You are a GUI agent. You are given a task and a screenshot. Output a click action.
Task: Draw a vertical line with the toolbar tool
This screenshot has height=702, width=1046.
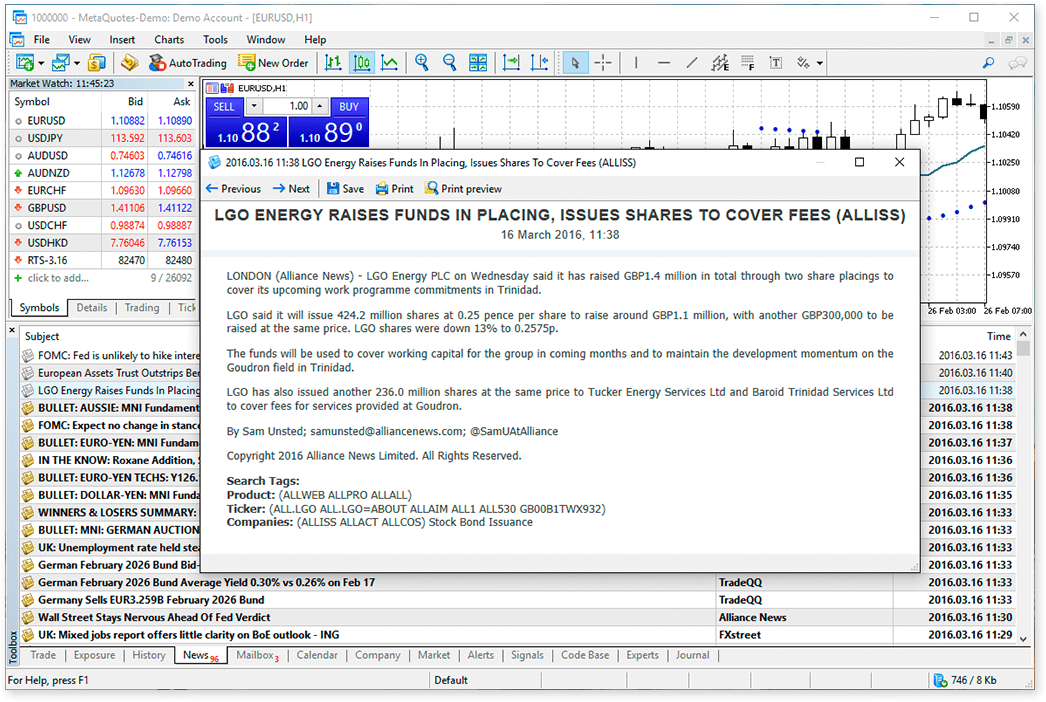pyautogui.click(x=636, y=63)
